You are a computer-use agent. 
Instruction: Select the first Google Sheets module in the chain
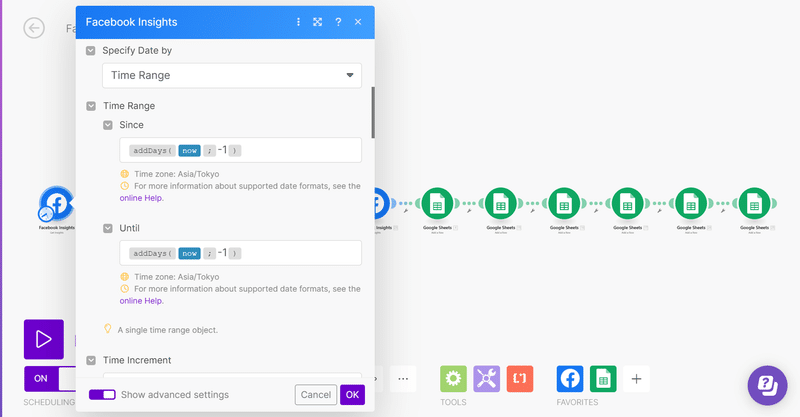pos(437,204)
